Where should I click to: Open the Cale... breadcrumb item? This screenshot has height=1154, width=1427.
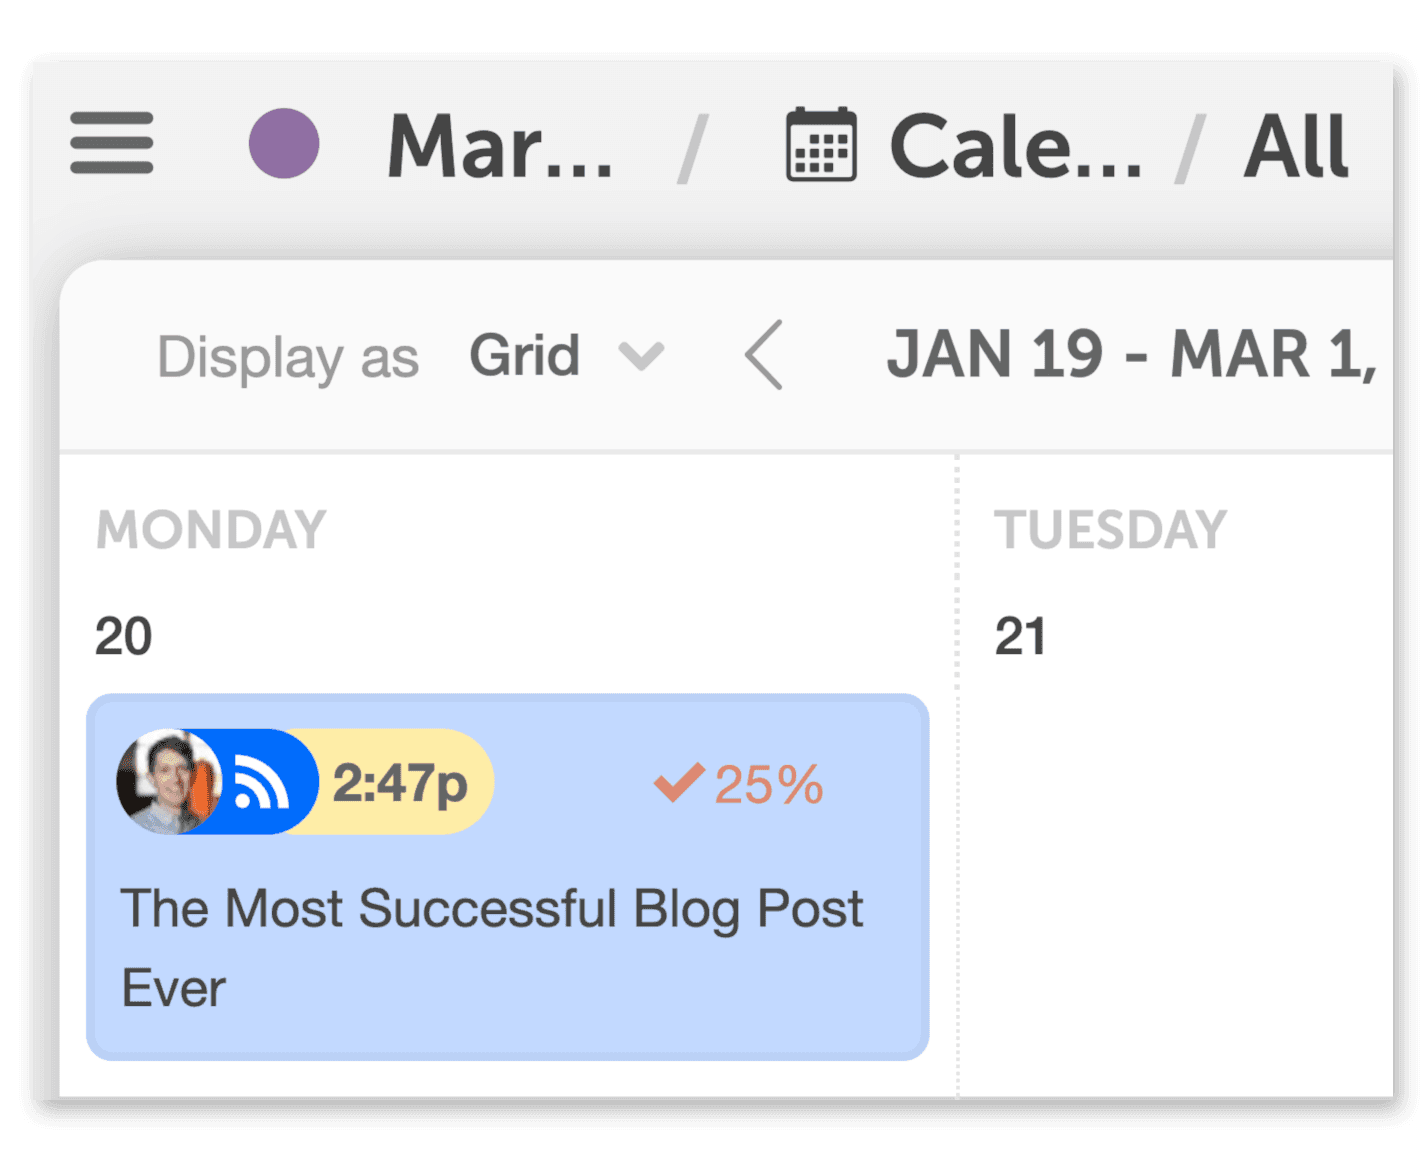1015,147
